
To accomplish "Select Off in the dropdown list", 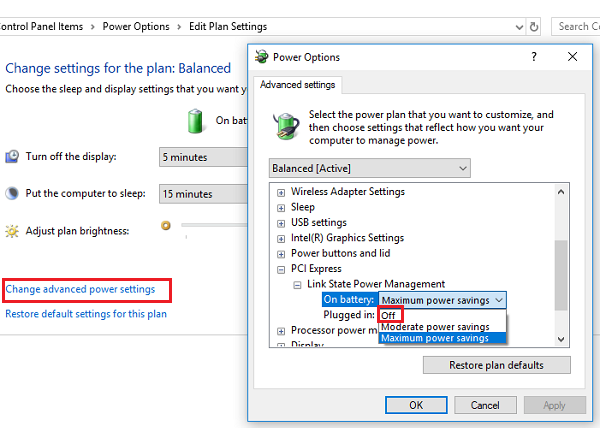I will click(x=388, y=315).
